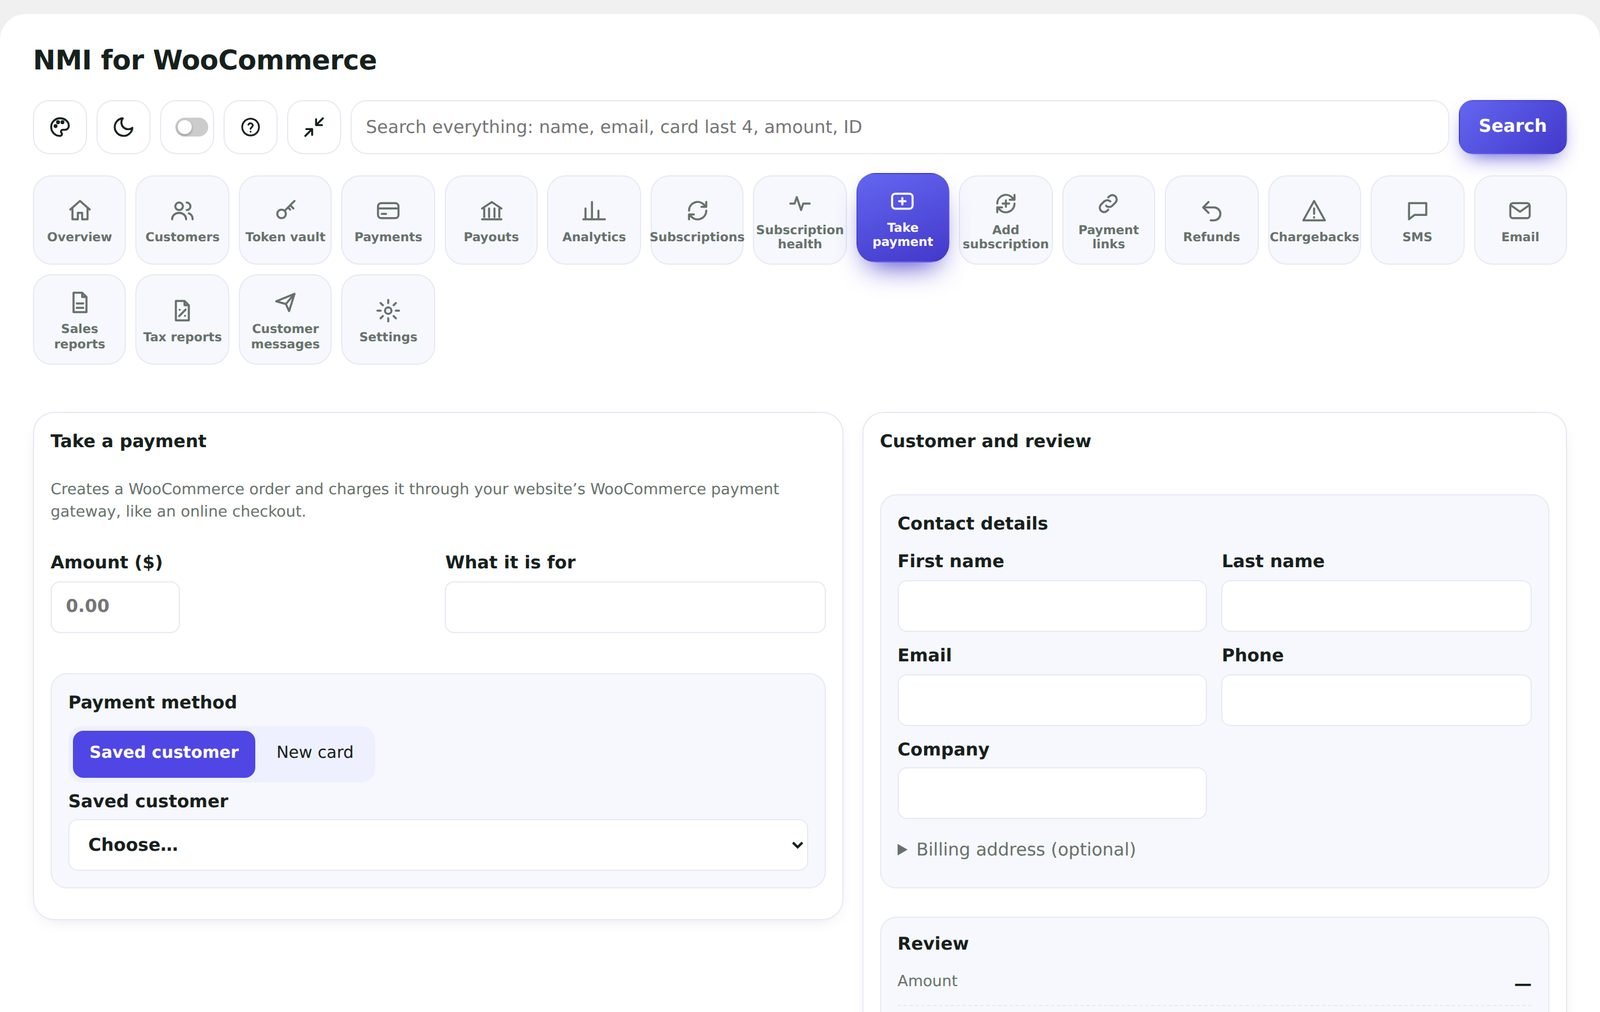Select New card payment method
Viewport: 1600px width, 1012px height.
click(315, 753)
